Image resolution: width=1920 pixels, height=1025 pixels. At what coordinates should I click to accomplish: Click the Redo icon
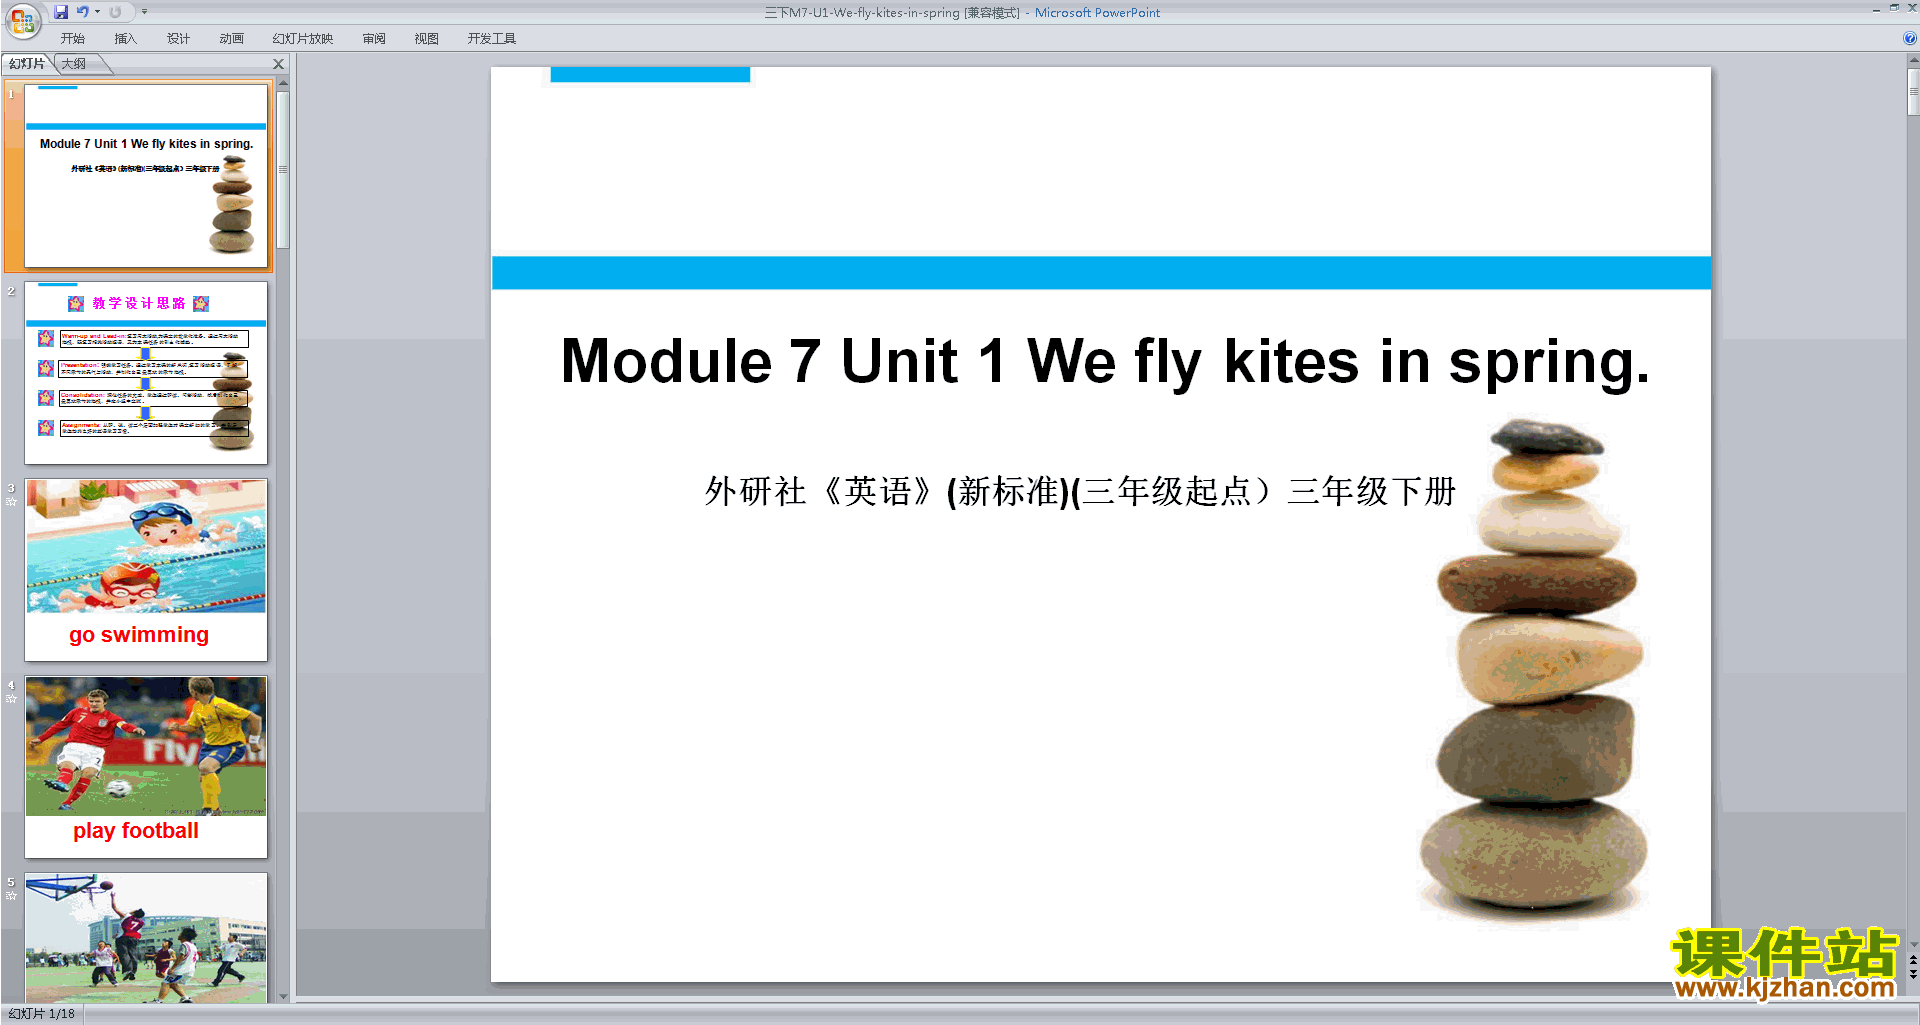pyautogui.click(x=115, y=12)
